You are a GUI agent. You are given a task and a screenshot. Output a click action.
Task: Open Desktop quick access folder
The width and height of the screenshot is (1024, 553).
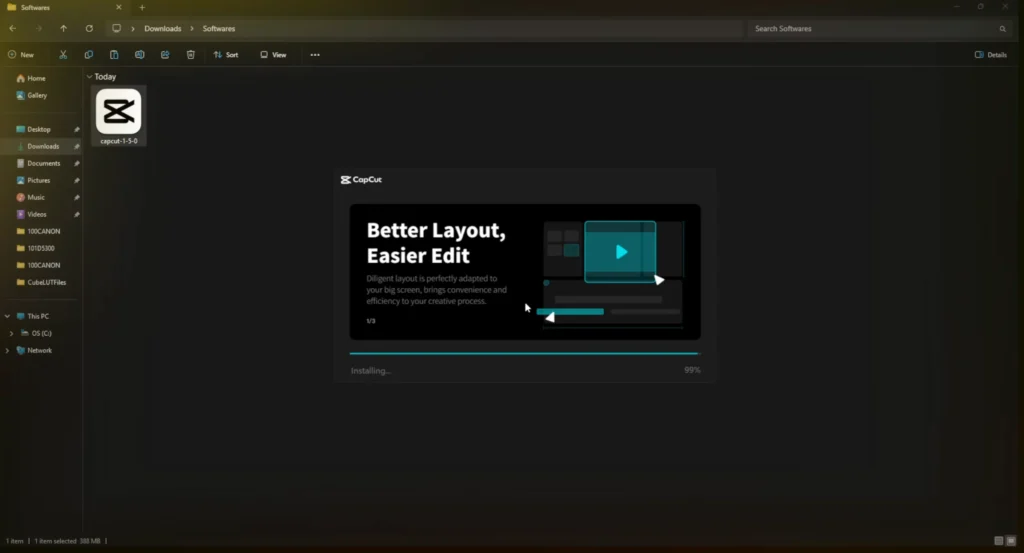click(x=39, y=129)
